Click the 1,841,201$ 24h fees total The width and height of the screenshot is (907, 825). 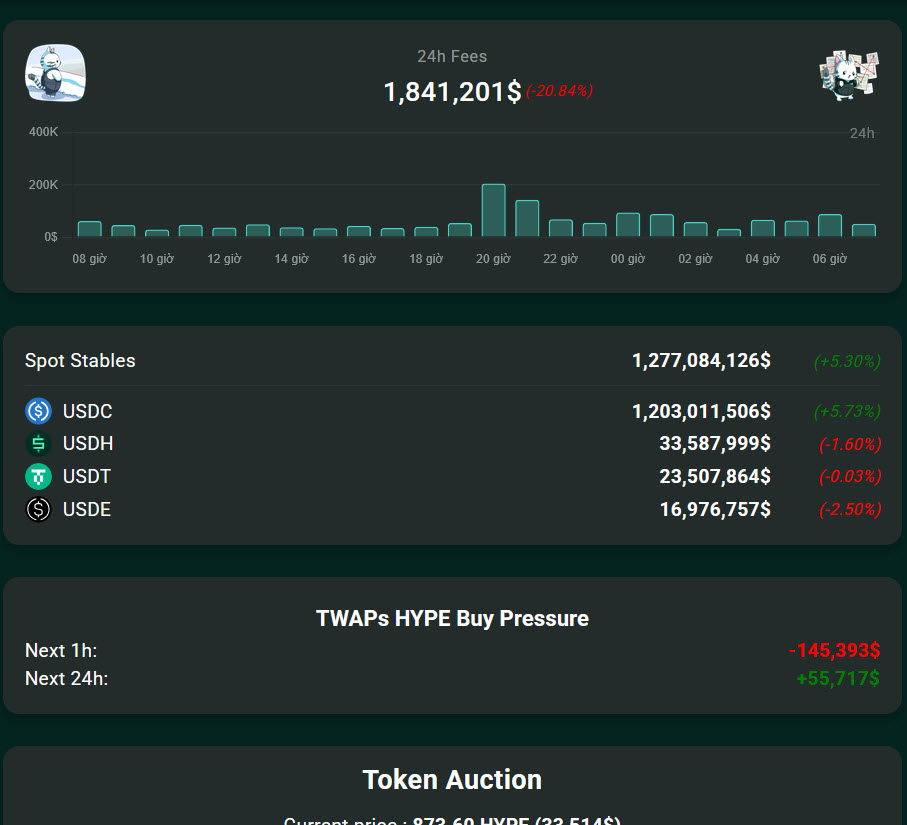452,92
